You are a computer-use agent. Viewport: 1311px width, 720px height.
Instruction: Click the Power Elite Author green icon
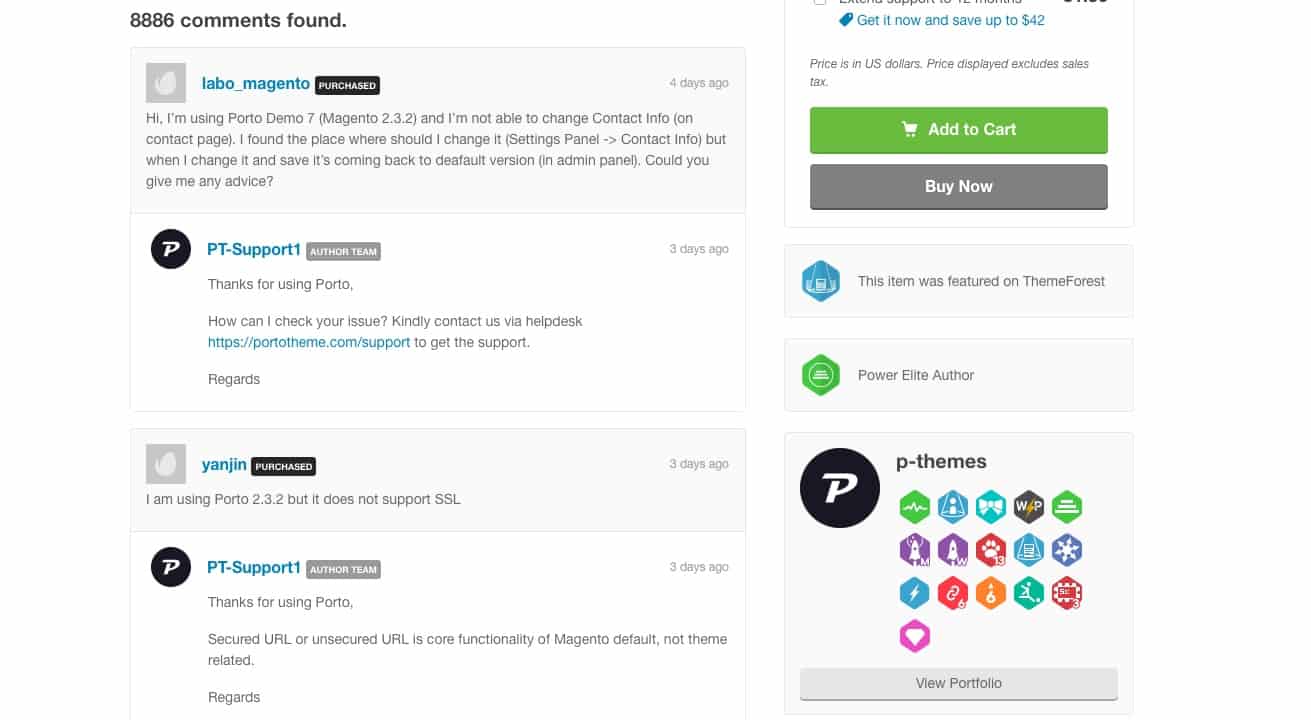click(821, 375)
